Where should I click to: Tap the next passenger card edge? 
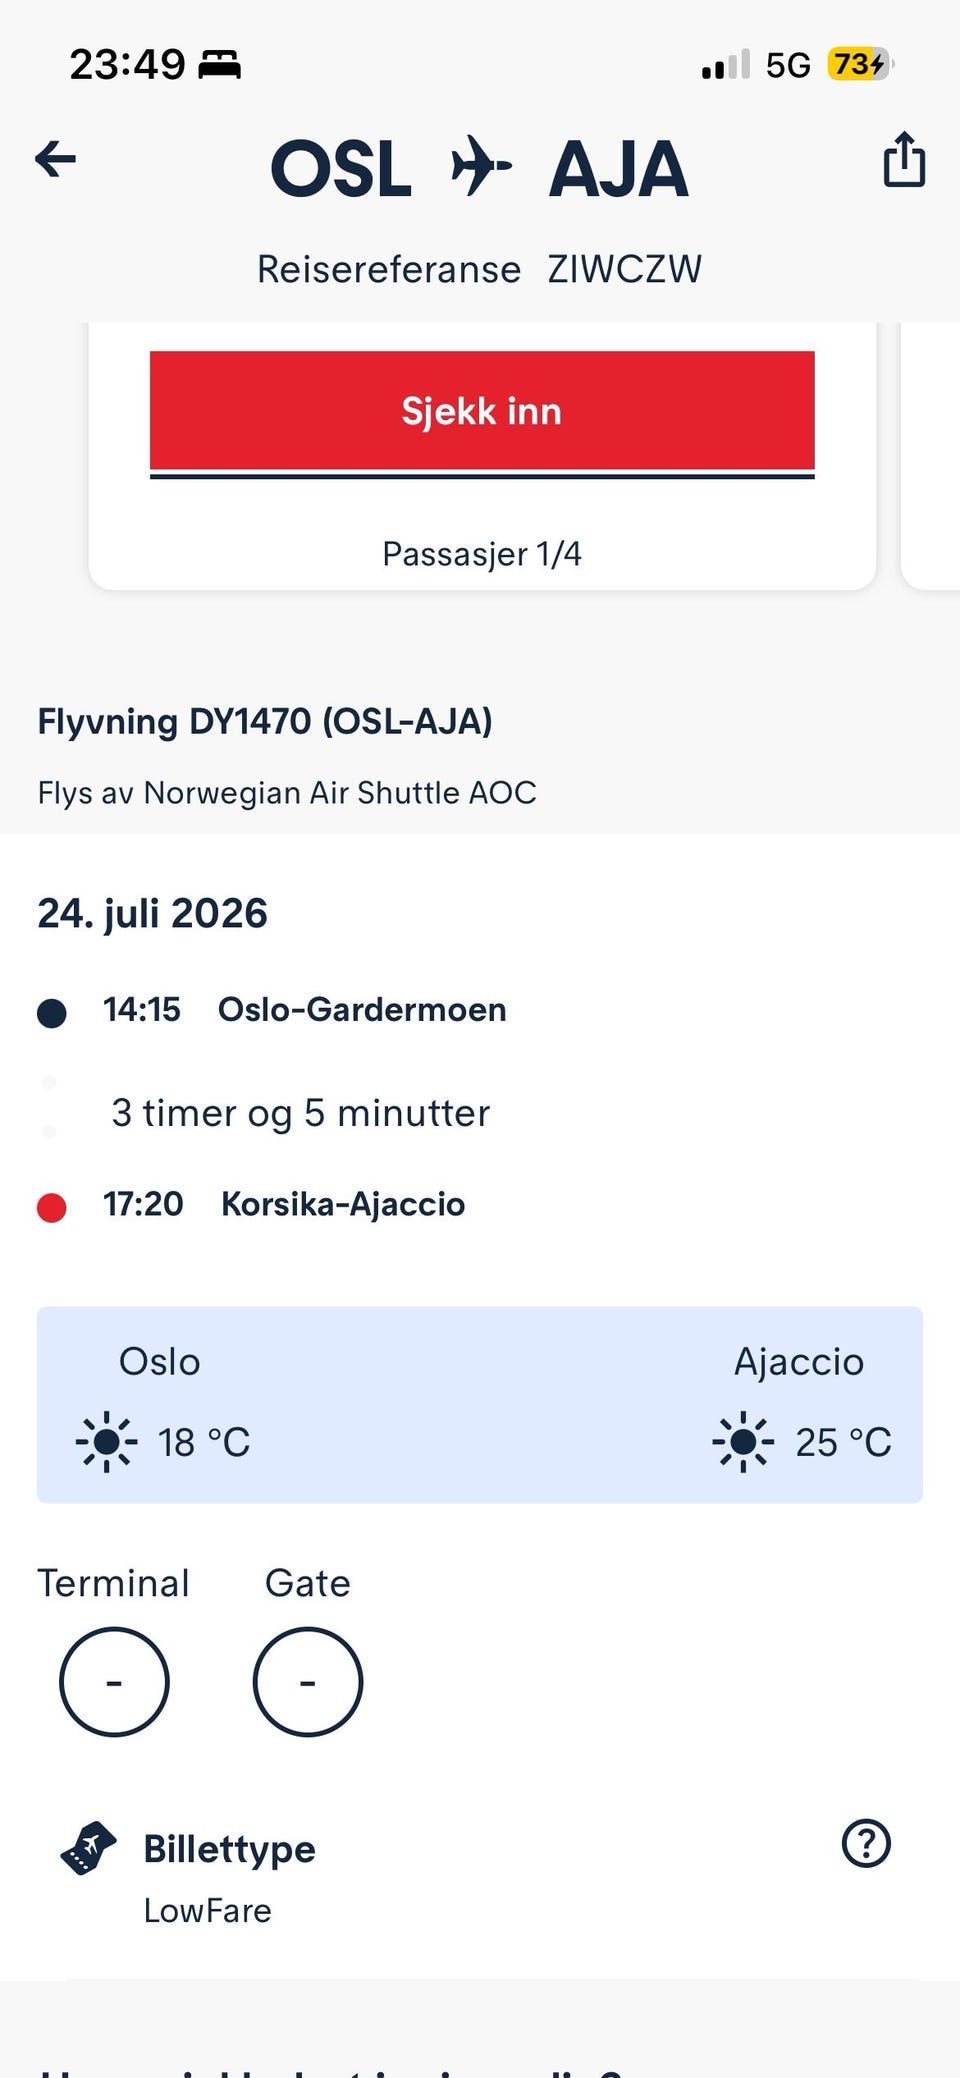931,456
